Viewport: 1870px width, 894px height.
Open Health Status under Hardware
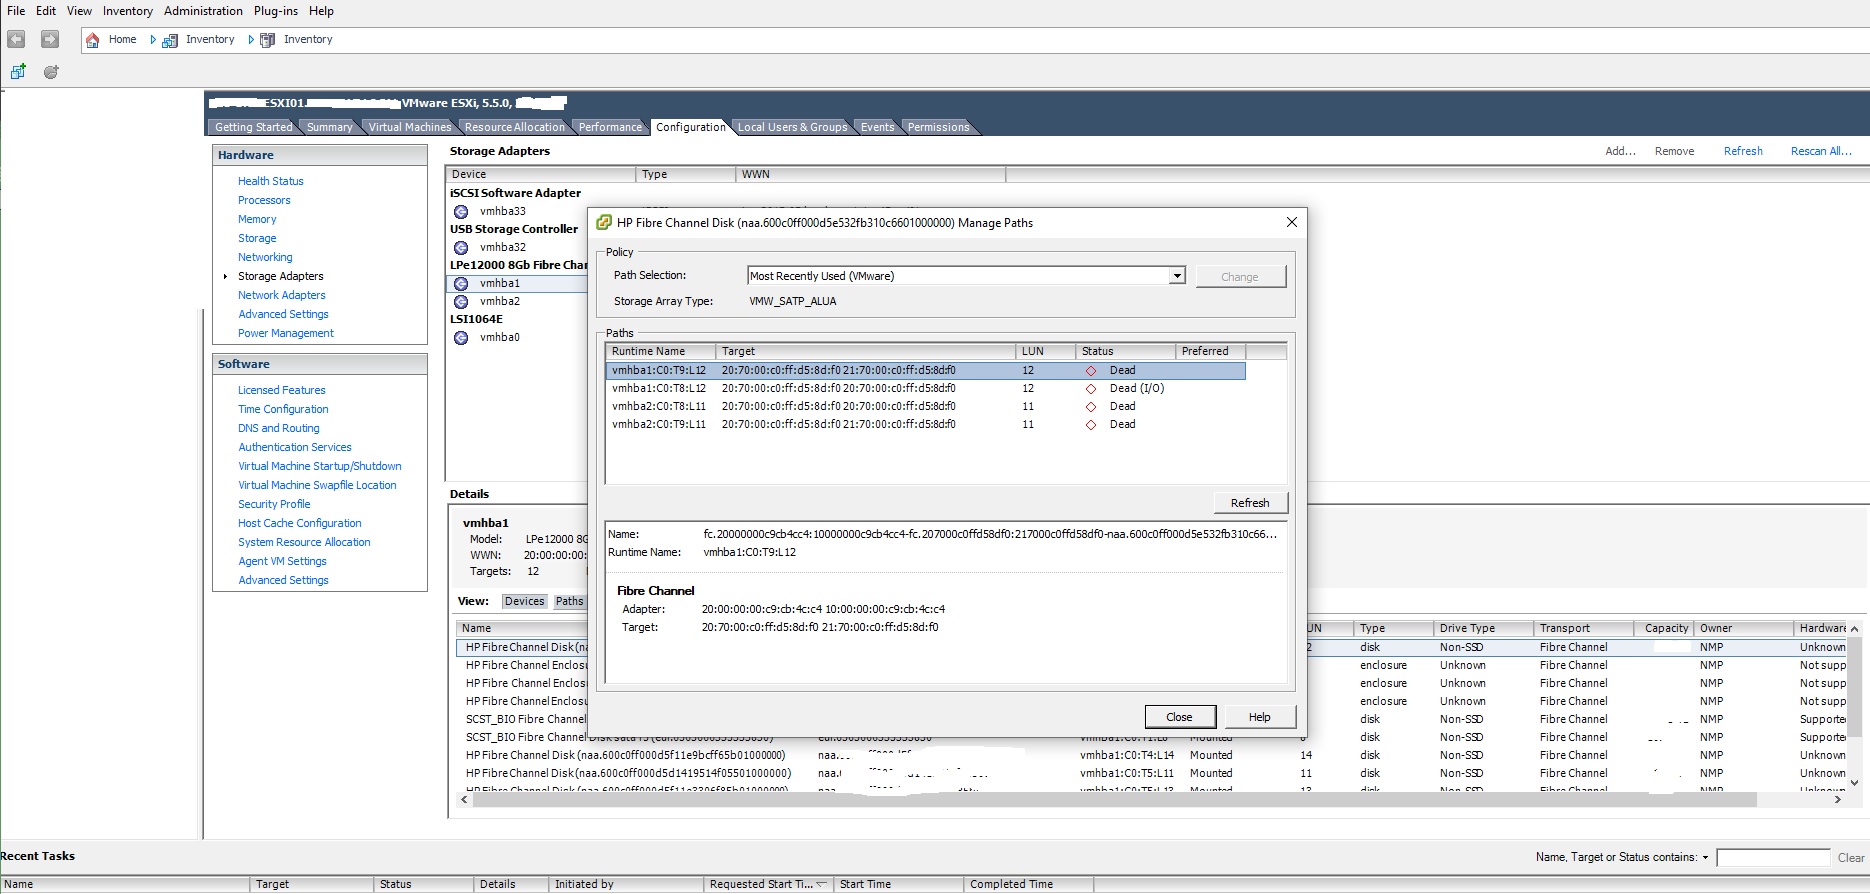271,181
